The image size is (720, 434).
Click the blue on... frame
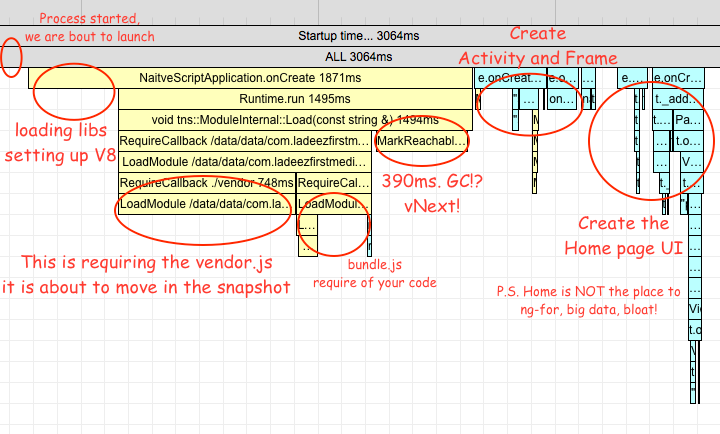(x=562, y=99)
